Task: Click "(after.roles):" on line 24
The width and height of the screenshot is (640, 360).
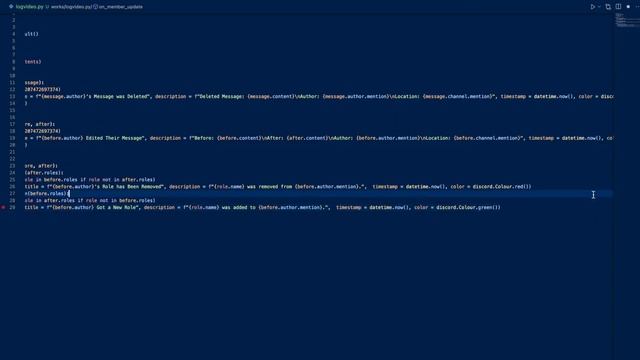Action: click(44, 173)
